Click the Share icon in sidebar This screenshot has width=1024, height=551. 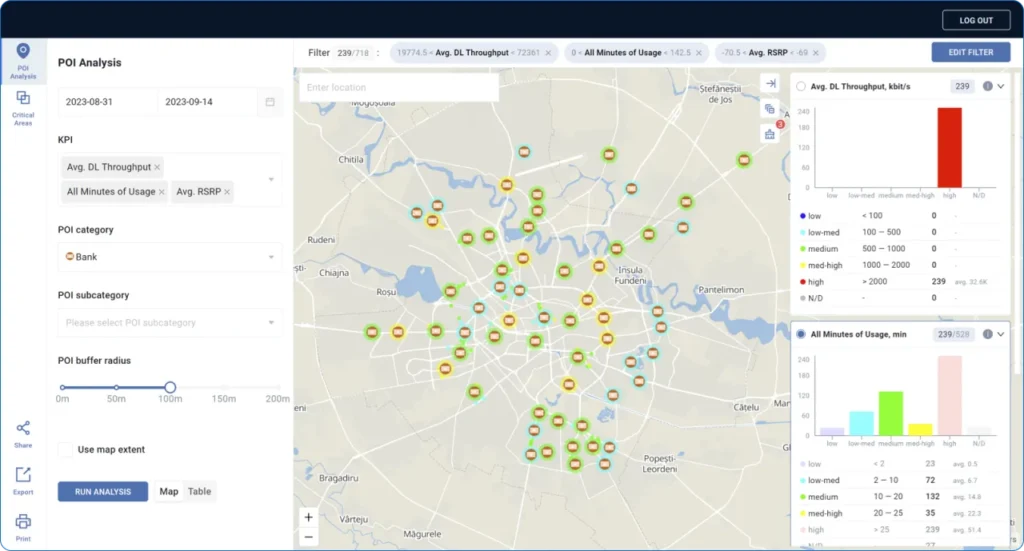[x=23, y=432]
